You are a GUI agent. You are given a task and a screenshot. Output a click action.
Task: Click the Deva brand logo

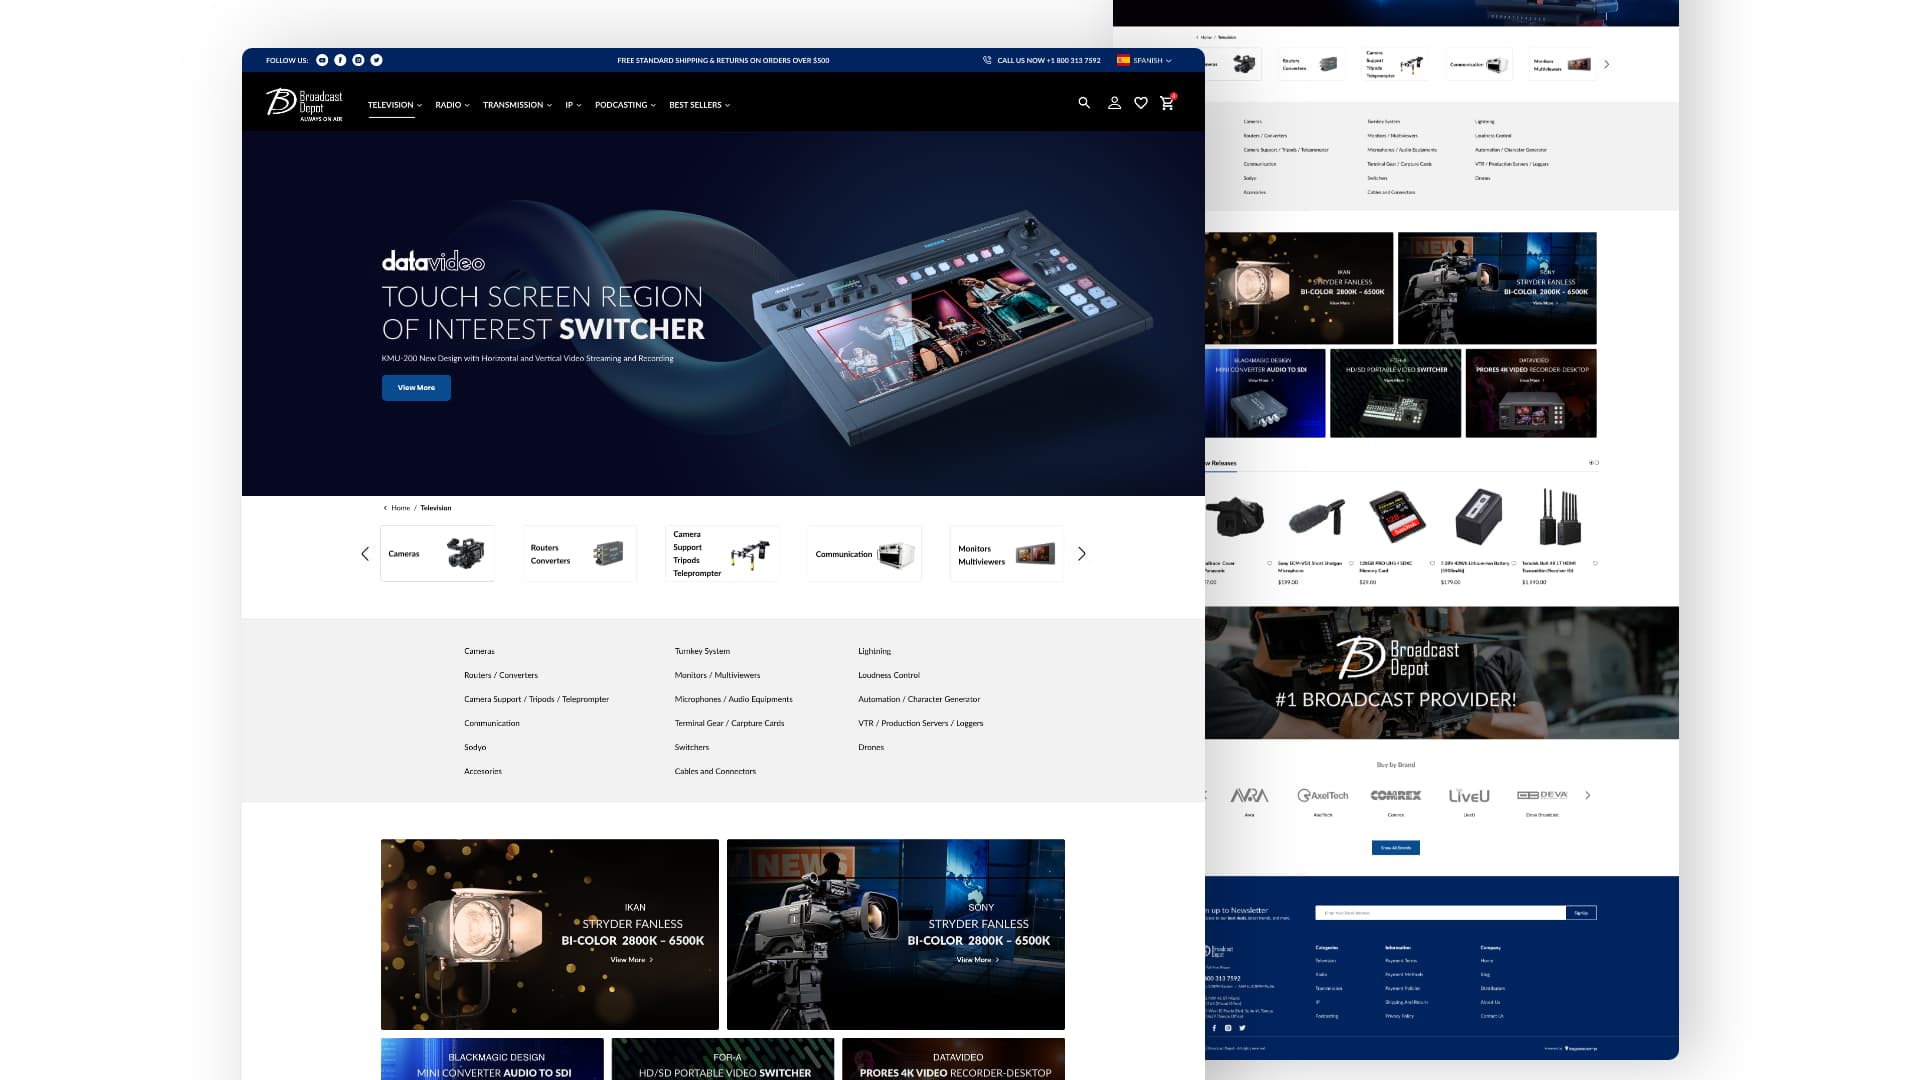(x=1542, y=795)
